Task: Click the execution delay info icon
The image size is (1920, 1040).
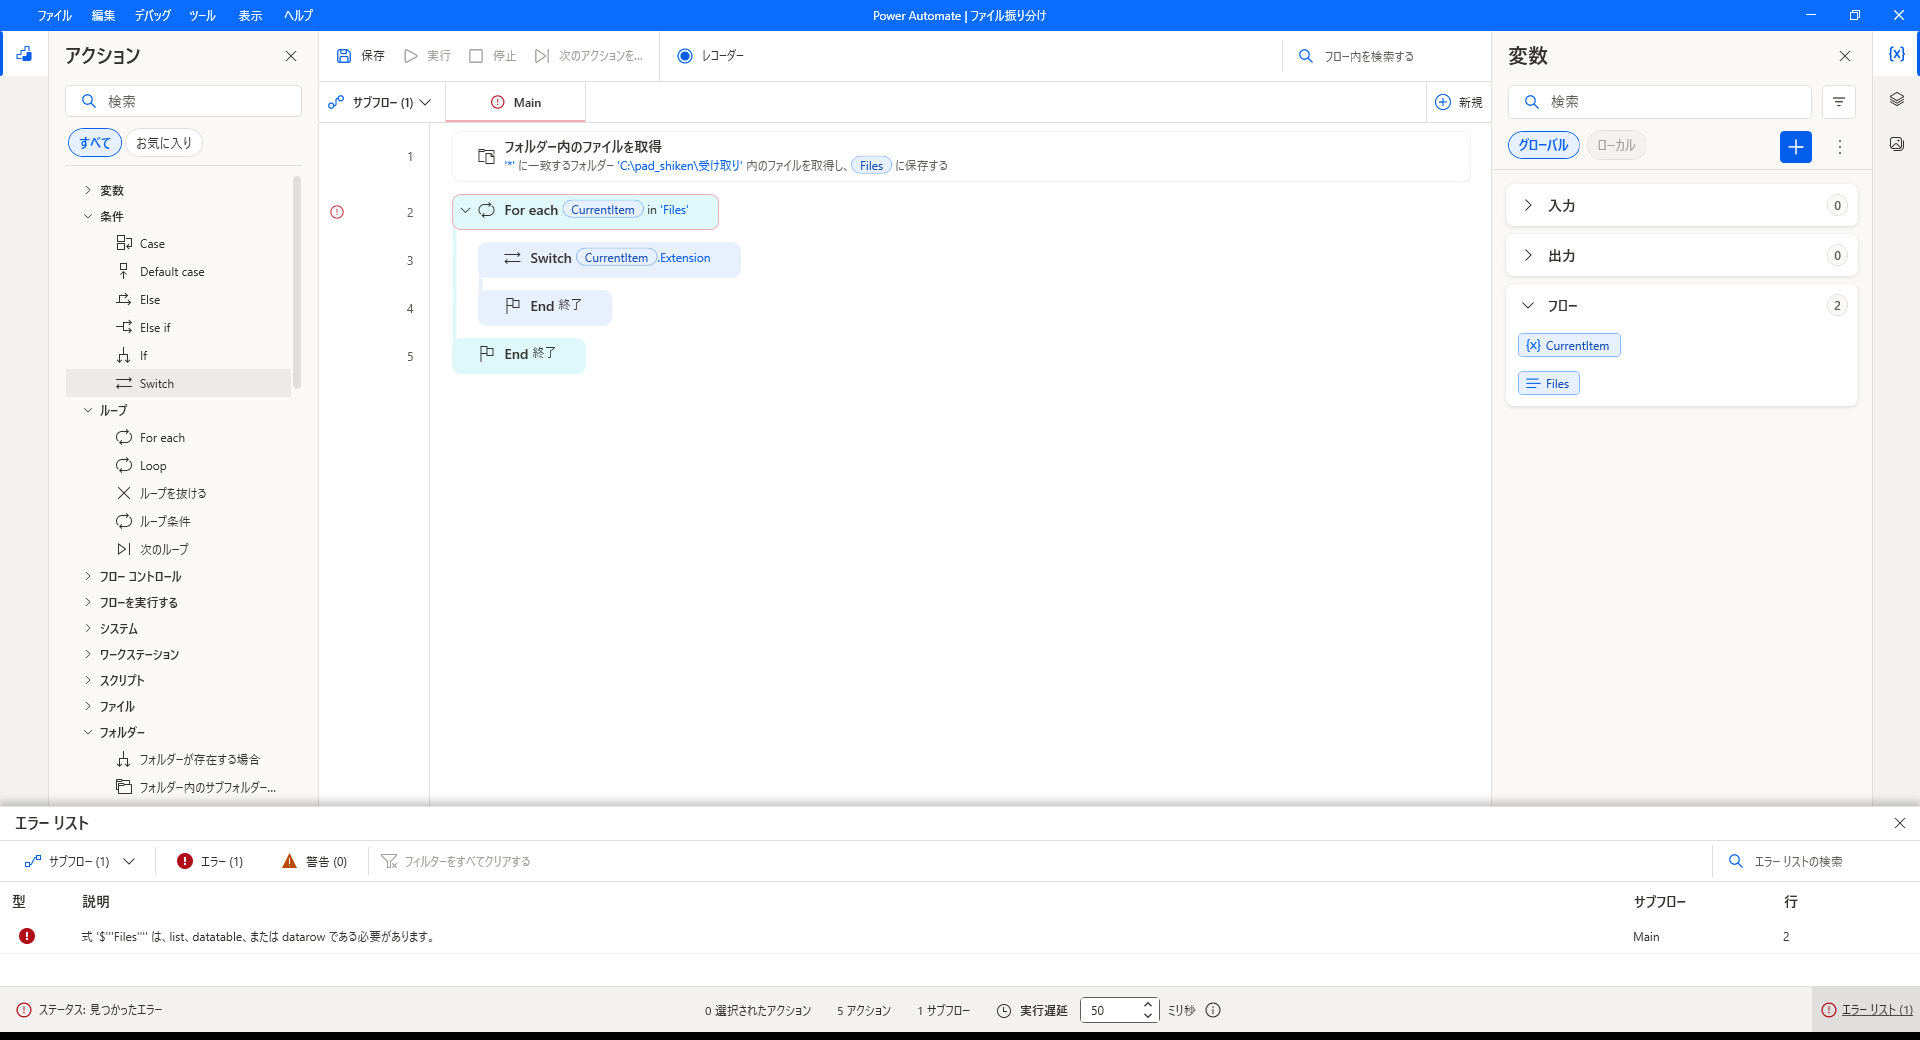Action: (x=1213, y=1010)
